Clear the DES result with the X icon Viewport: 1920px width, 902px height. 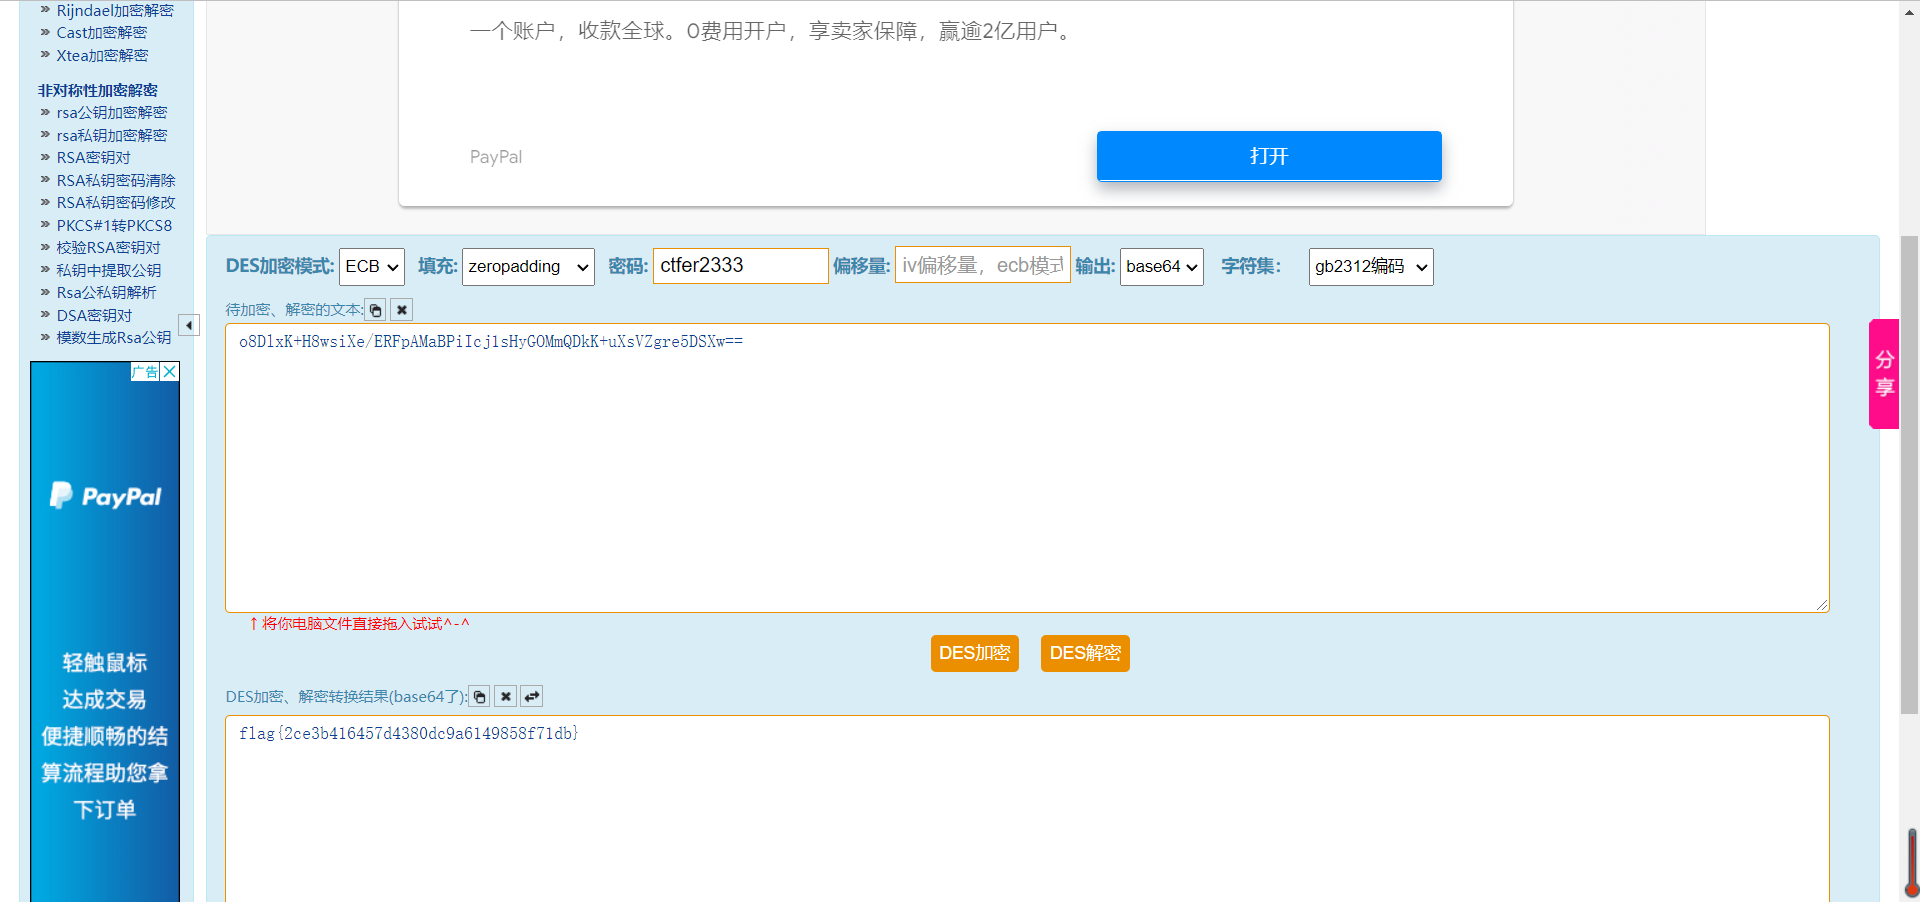pos(506,697)
